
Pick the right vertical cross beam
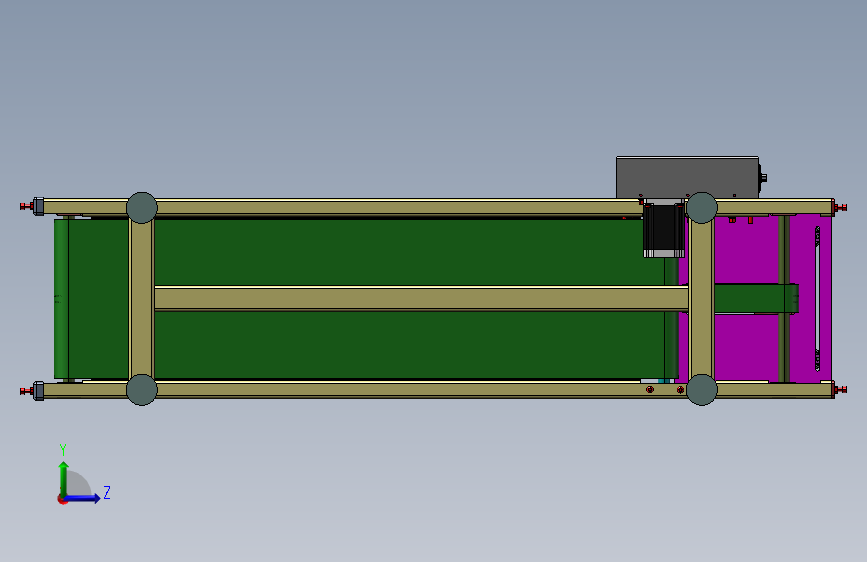tap(702, 299)
